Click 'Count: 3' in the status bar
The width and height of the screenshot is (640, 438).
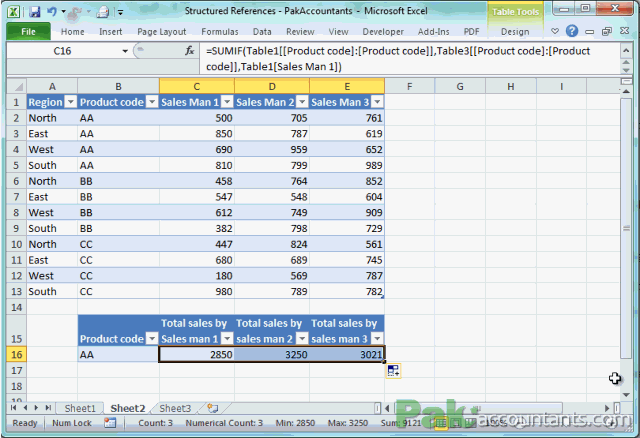[x=155, y=423]
